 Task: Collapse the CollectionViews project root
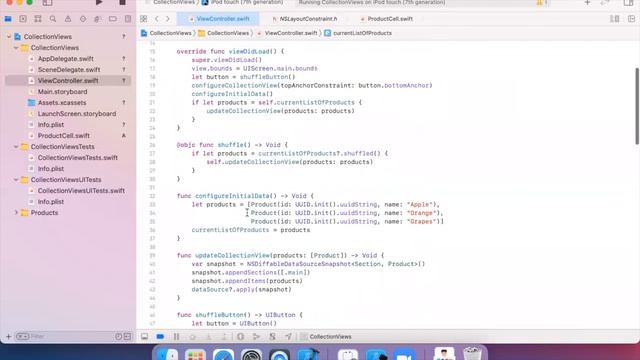9,37
